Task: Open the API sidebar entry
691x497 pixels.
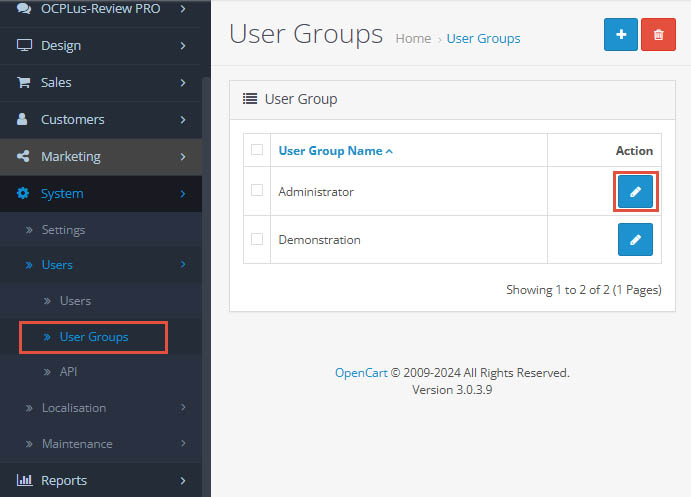Action: 101,372
